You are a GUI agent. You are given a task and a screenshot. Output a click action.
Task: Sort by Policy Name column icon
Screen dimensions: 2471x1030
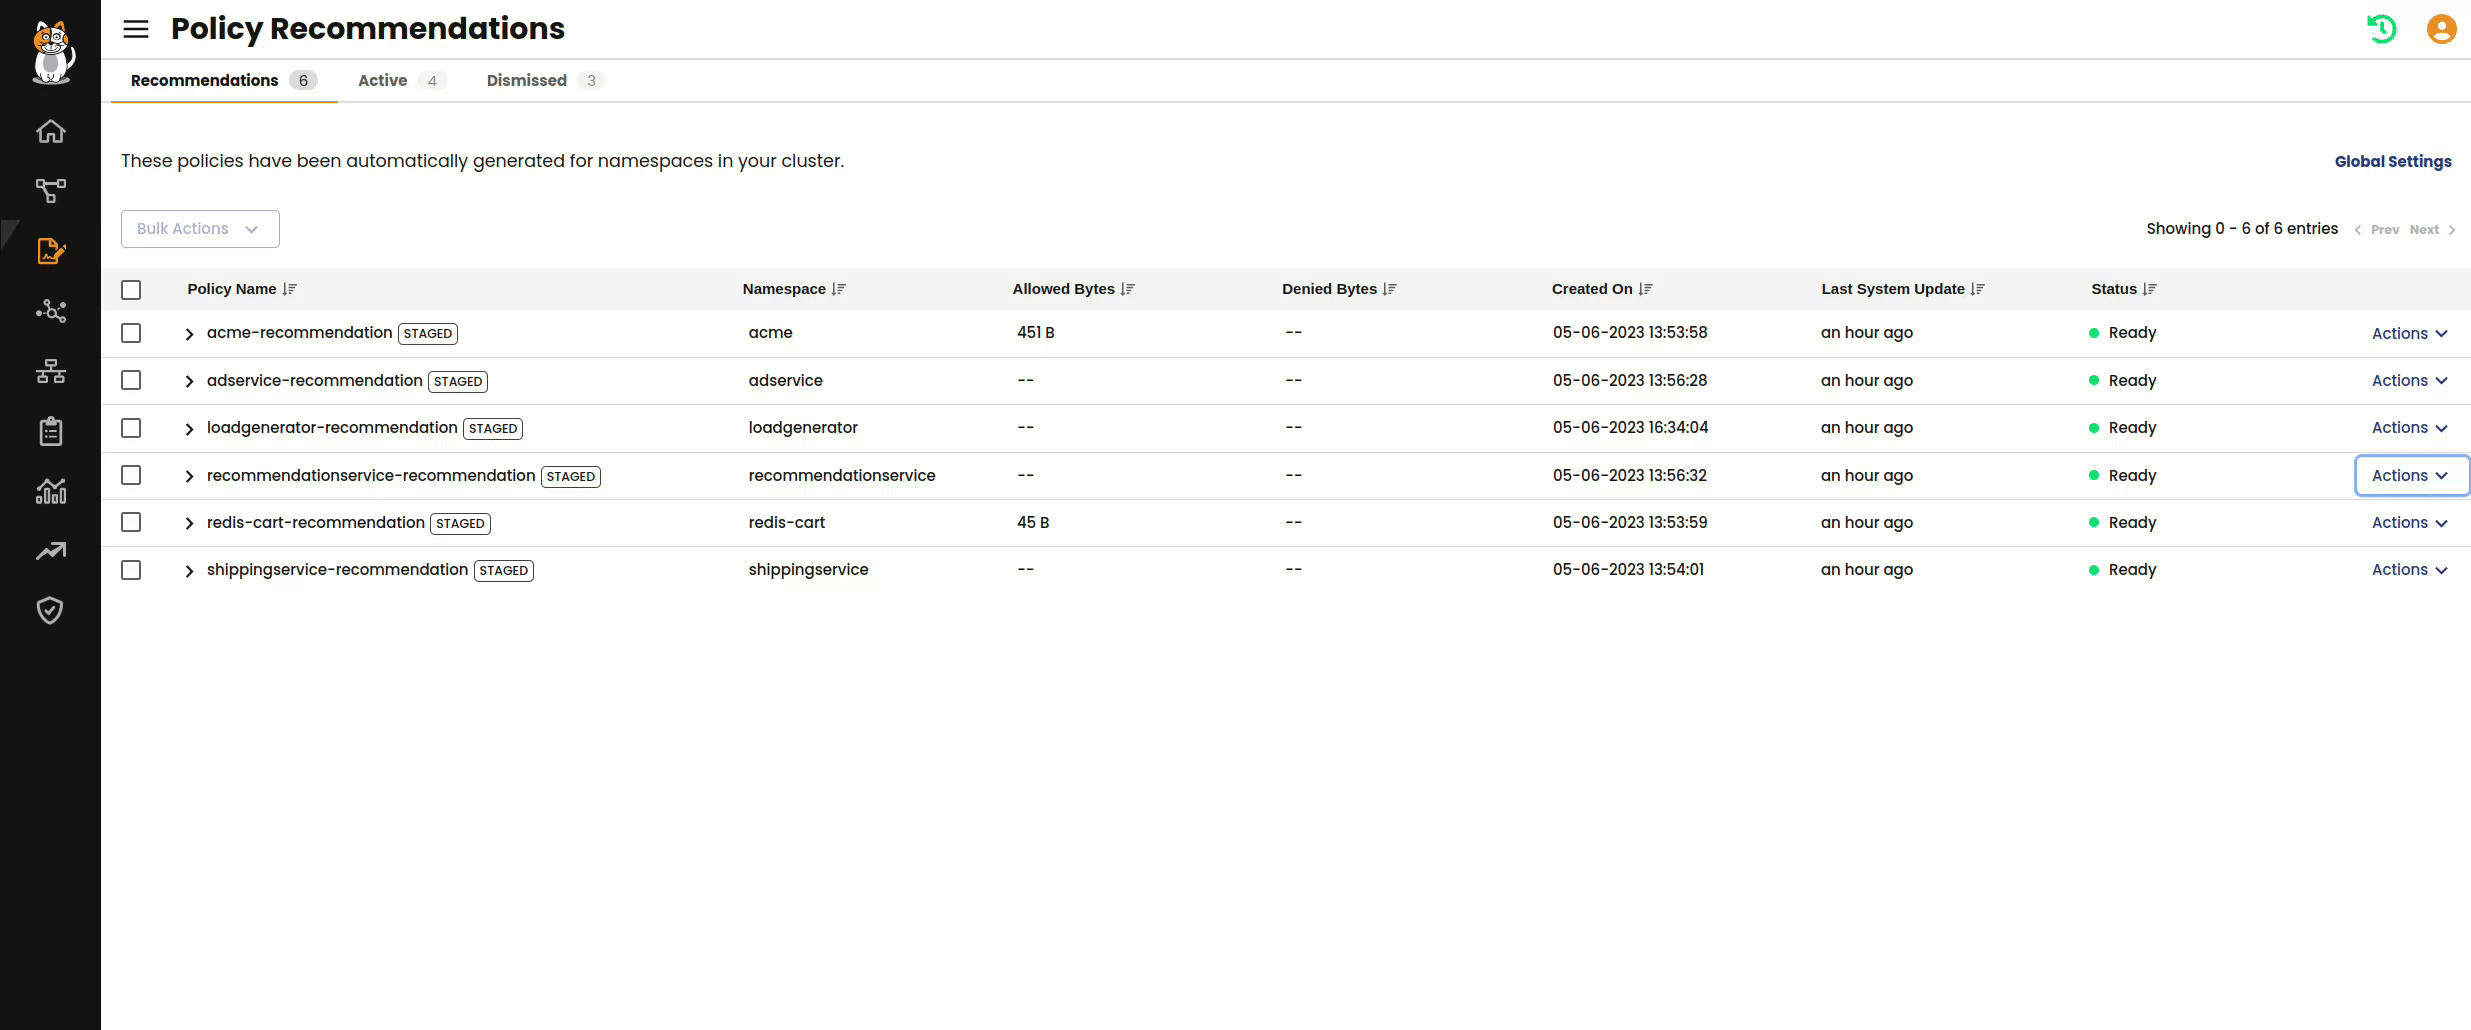coord(290,289)
